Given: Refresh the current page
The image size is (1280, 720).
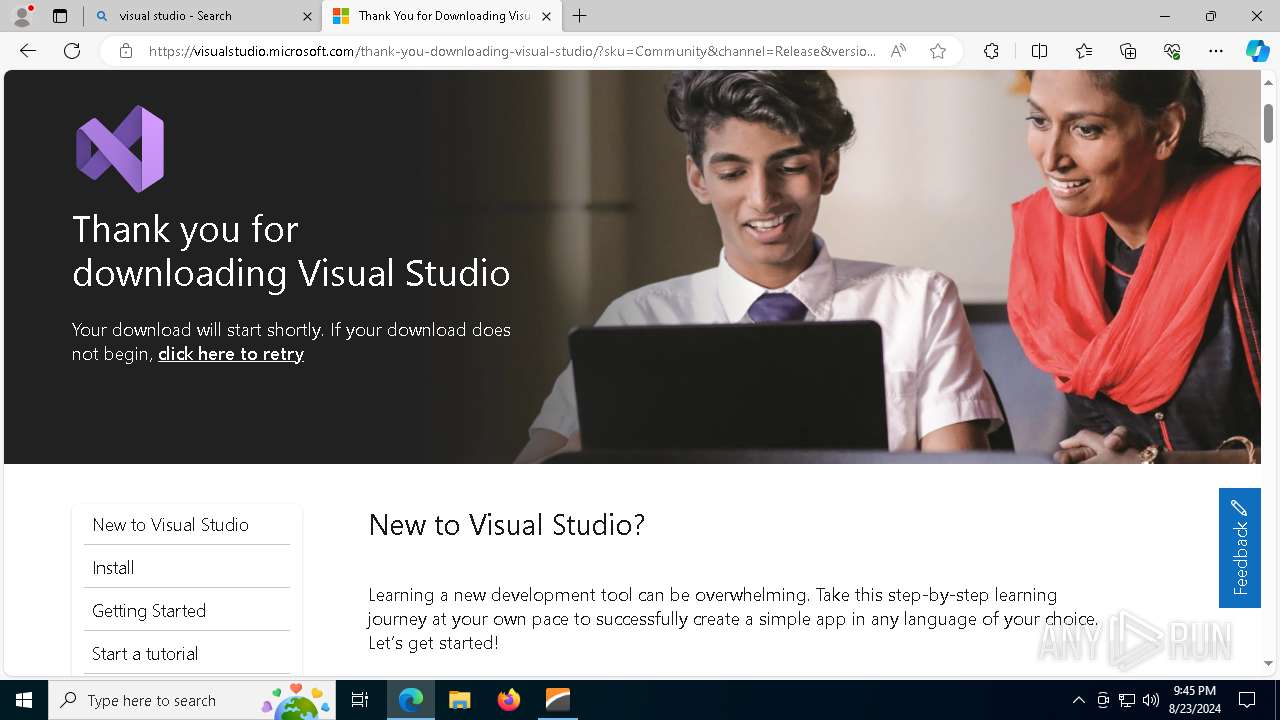Looking at the screenshot, I should (72, 51).
